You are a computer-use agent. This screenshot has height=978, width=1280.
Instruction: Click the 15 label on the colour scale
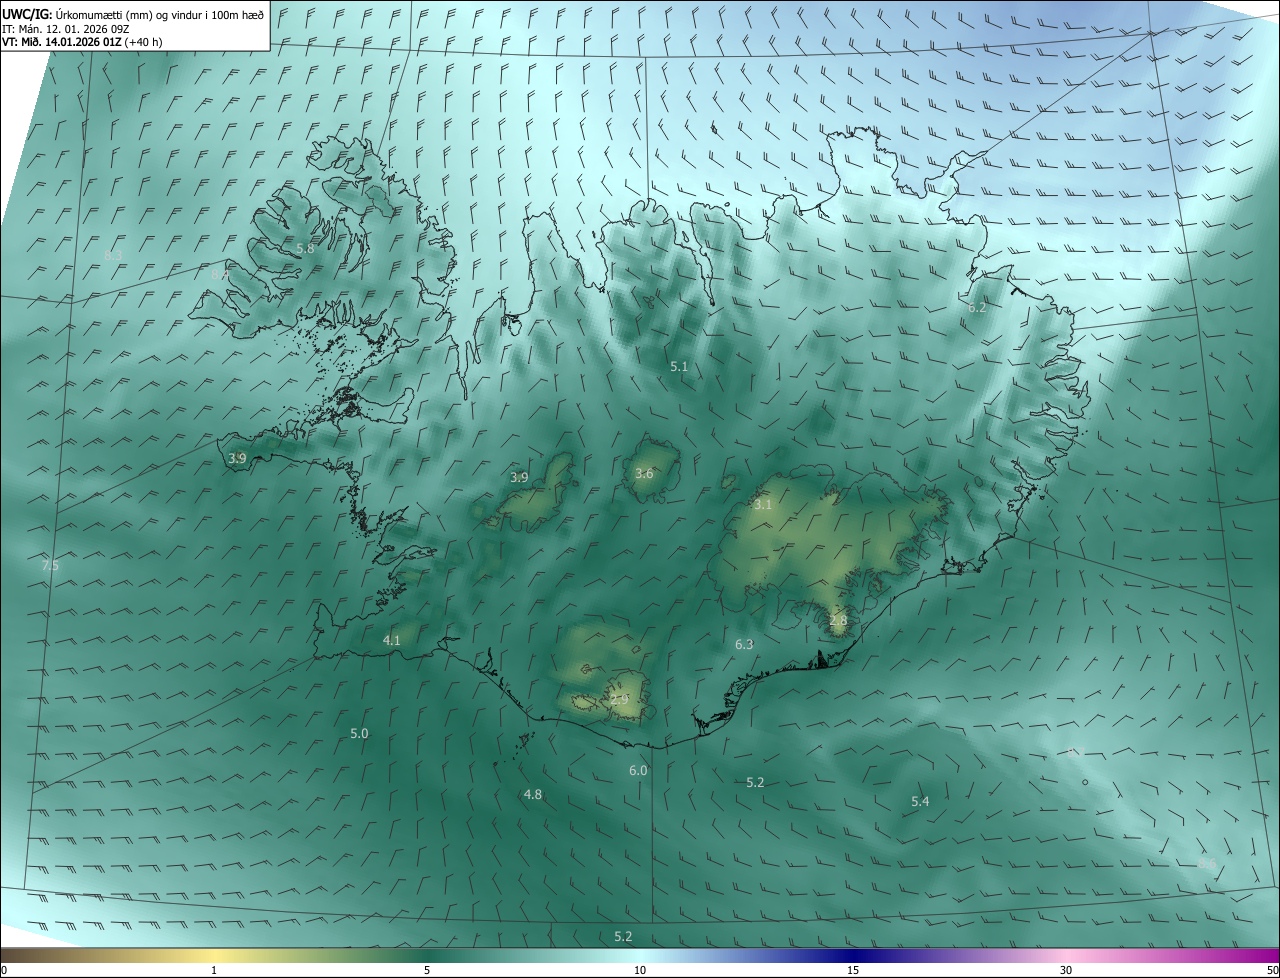(x=853, y=970)
